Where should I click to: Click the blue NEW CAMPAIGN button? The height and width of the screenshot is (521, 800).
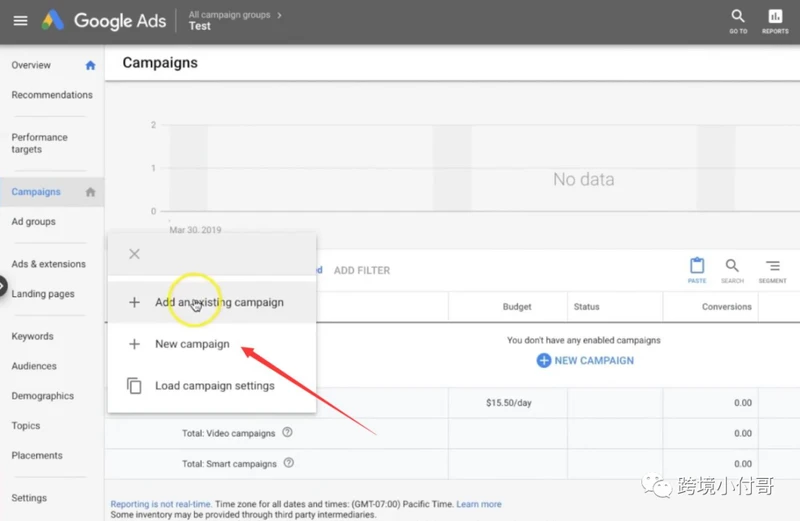point(585,360)
